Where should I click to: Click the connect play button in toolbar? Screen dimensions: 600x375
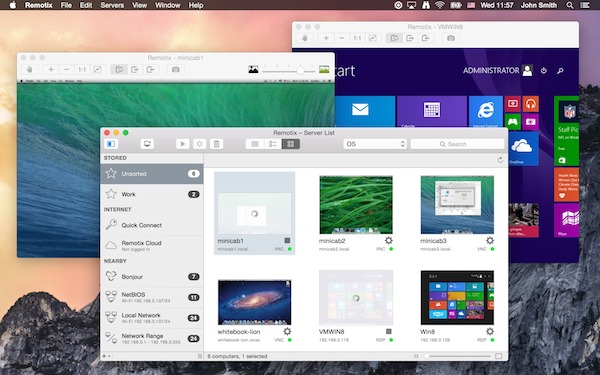[183, 144]
